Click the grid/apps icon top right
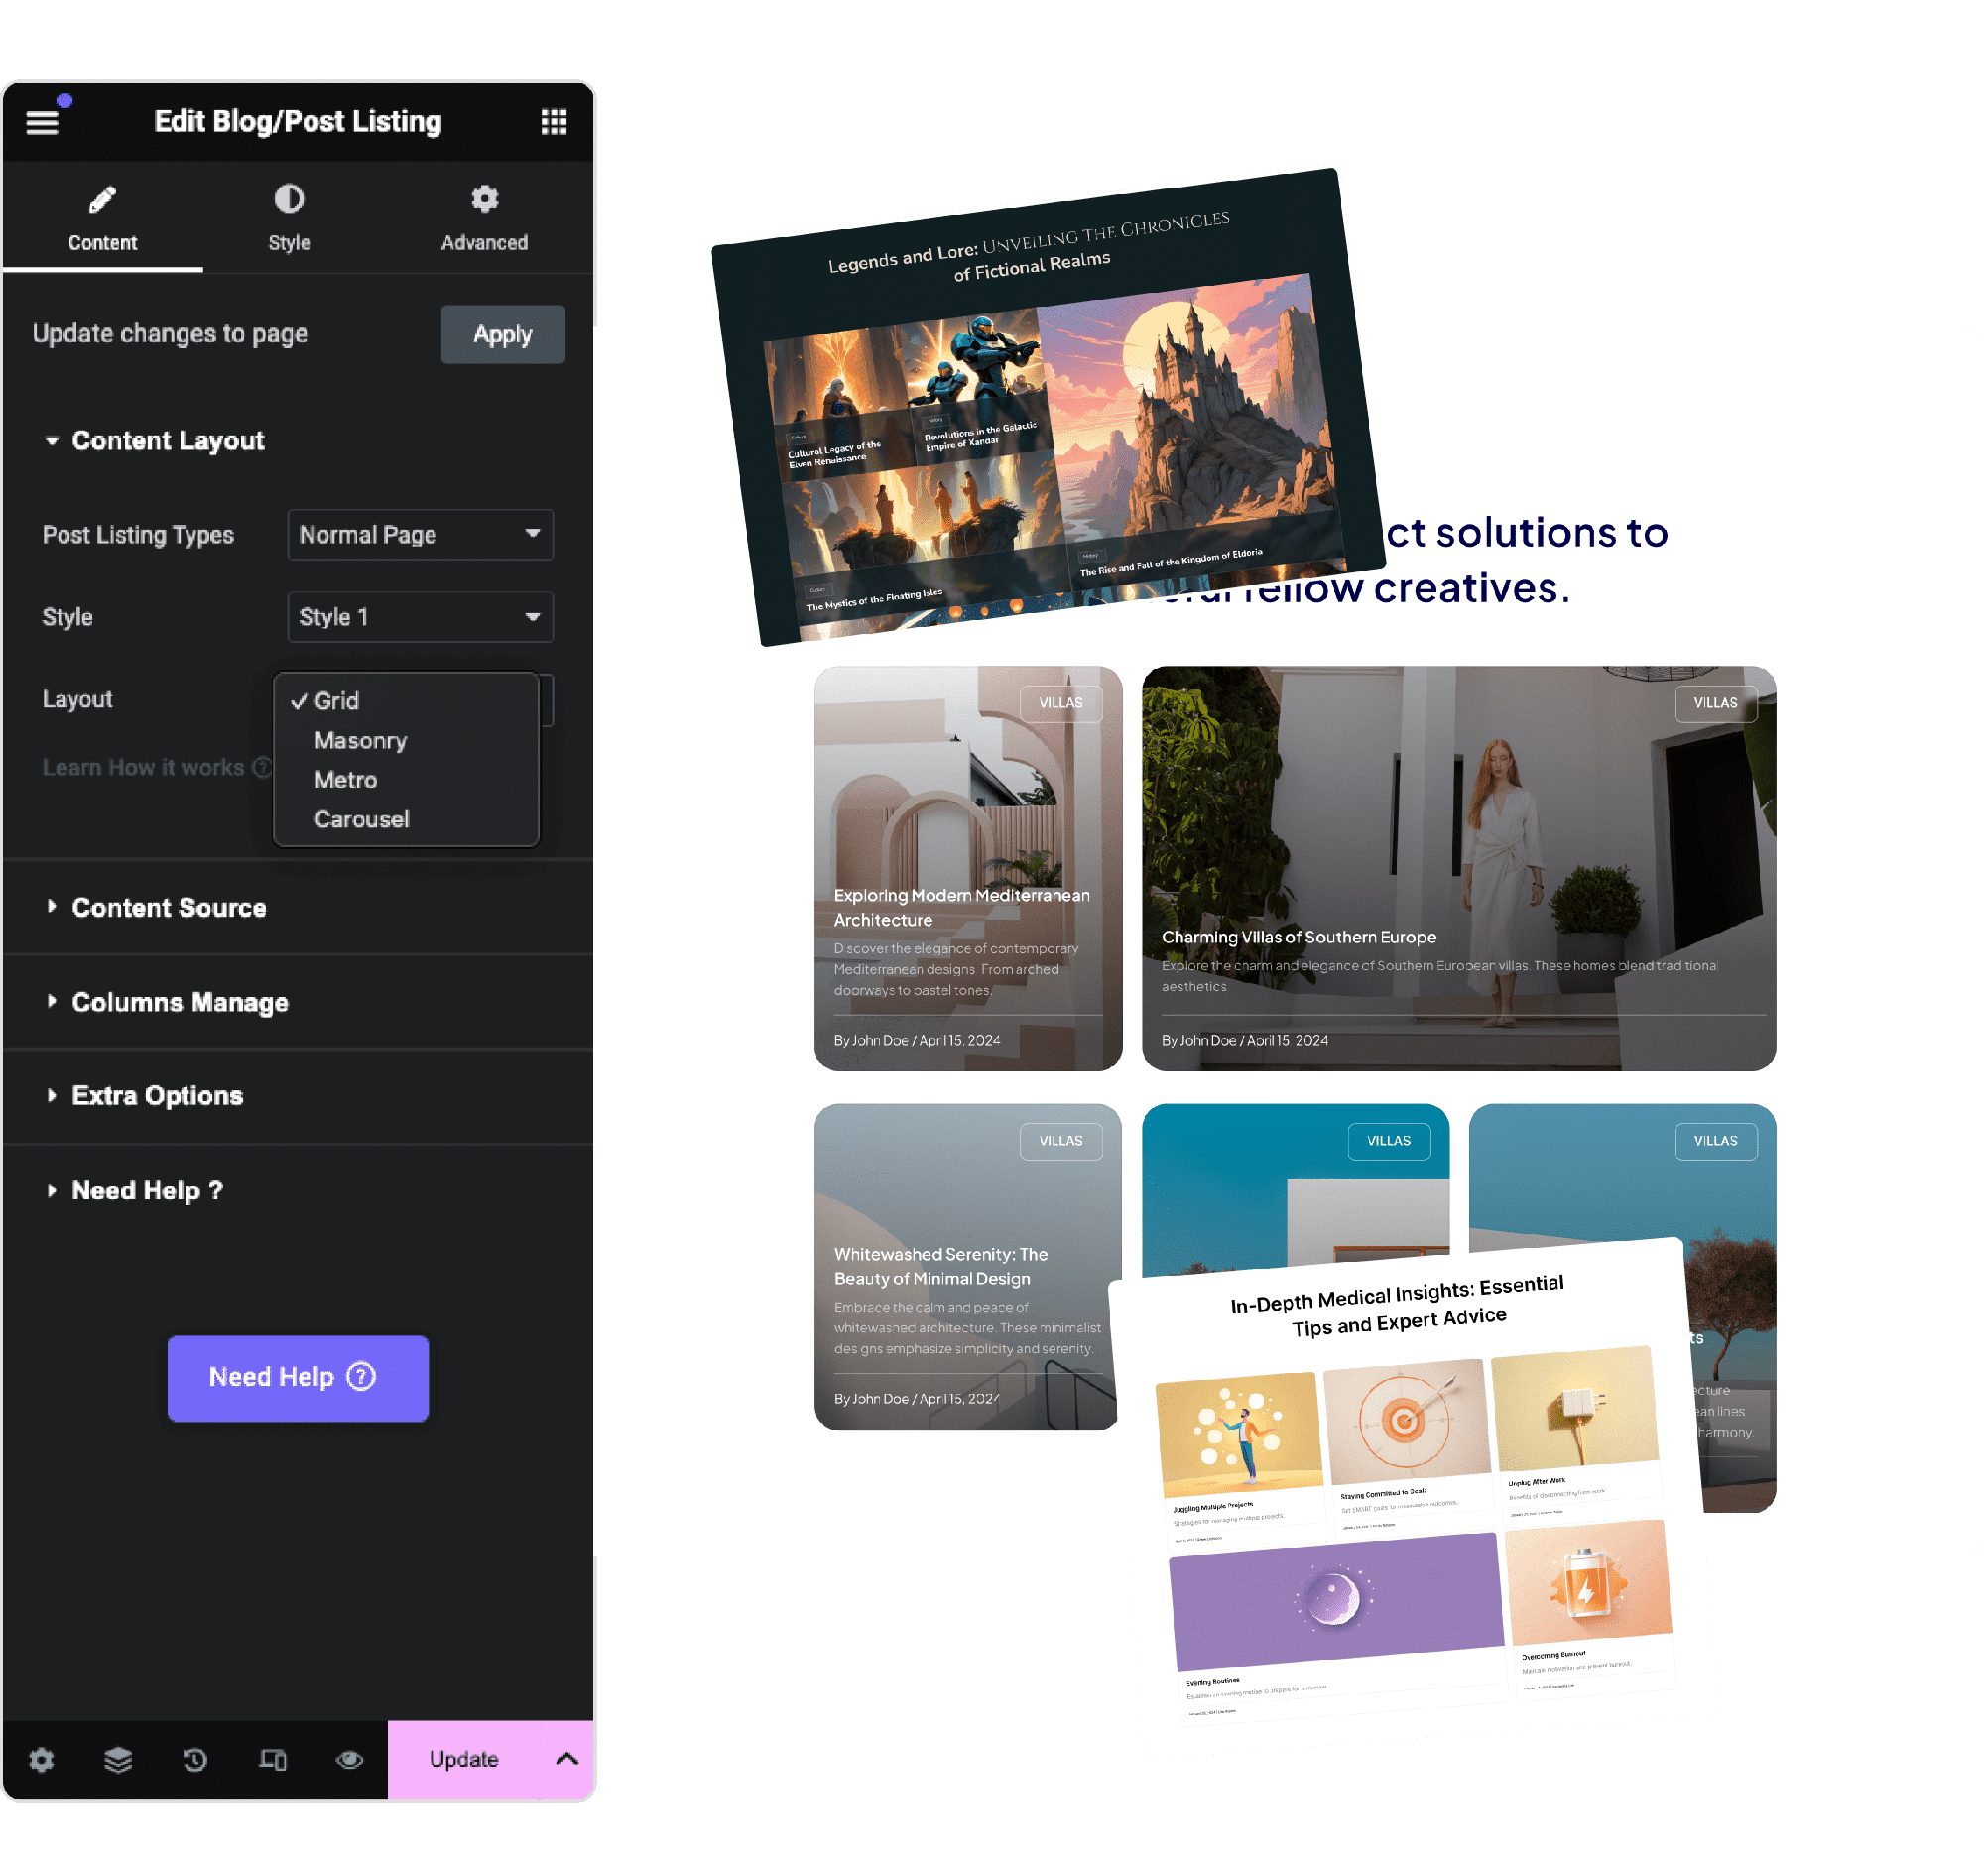This screenshot has height=1876, width=1984. [x=551, y=120]
